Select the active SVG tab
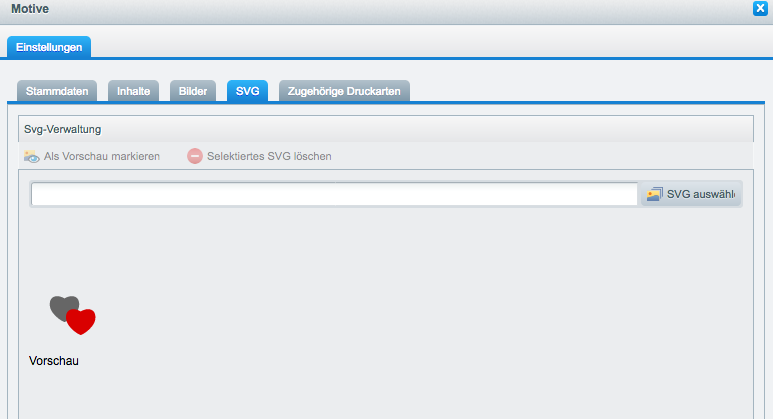This screenshot has width=773, height=419. click(x=247, y=91)
